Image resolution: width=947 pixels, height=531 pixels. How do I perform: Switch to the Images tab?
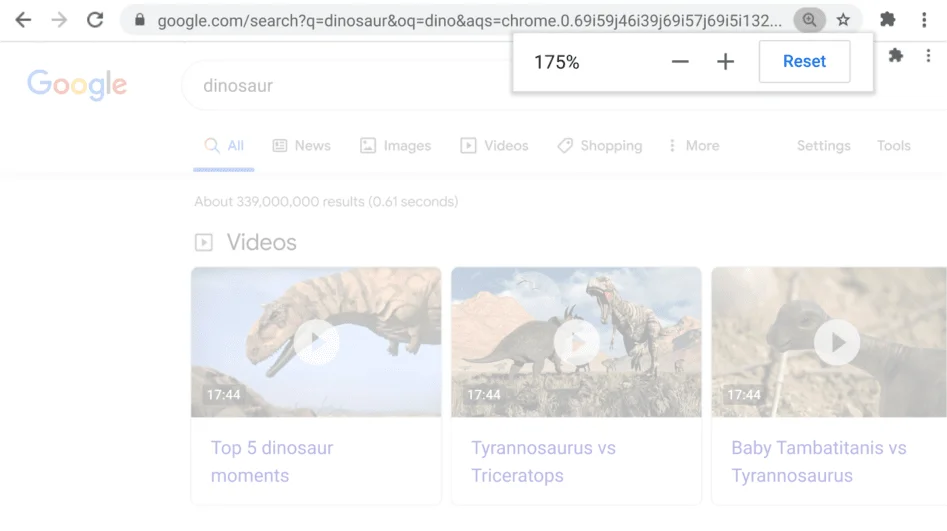tap(395, 146)
